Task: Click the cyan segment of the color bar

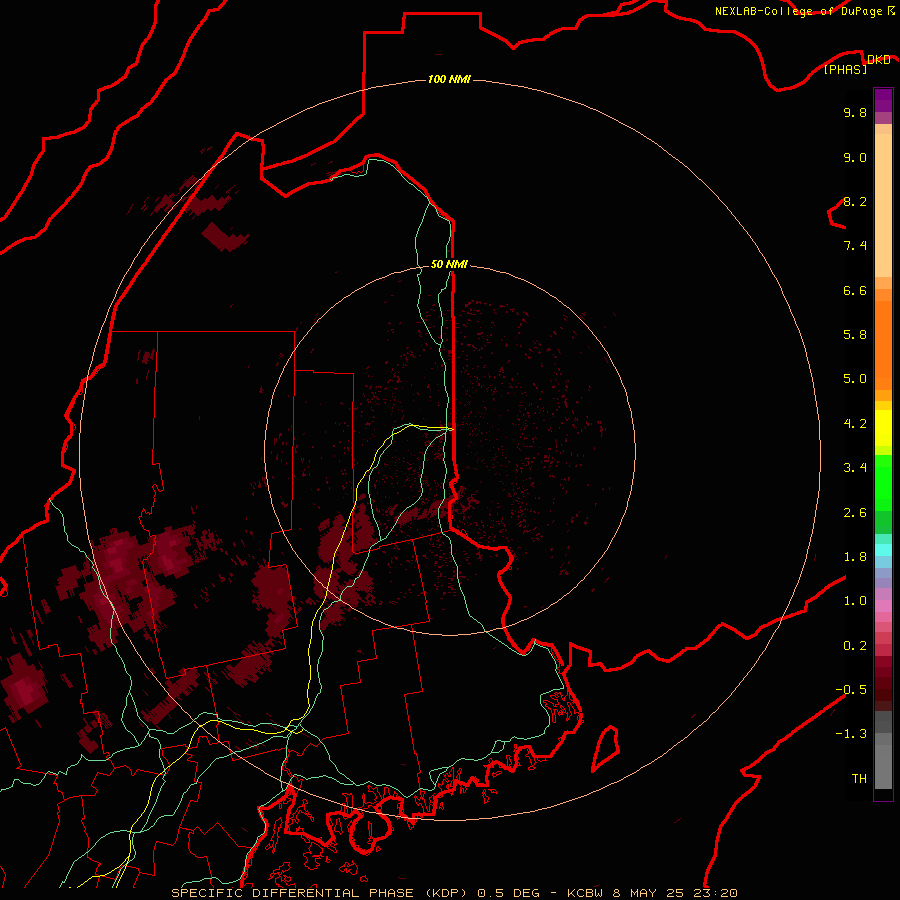Action: click(883, 550)
